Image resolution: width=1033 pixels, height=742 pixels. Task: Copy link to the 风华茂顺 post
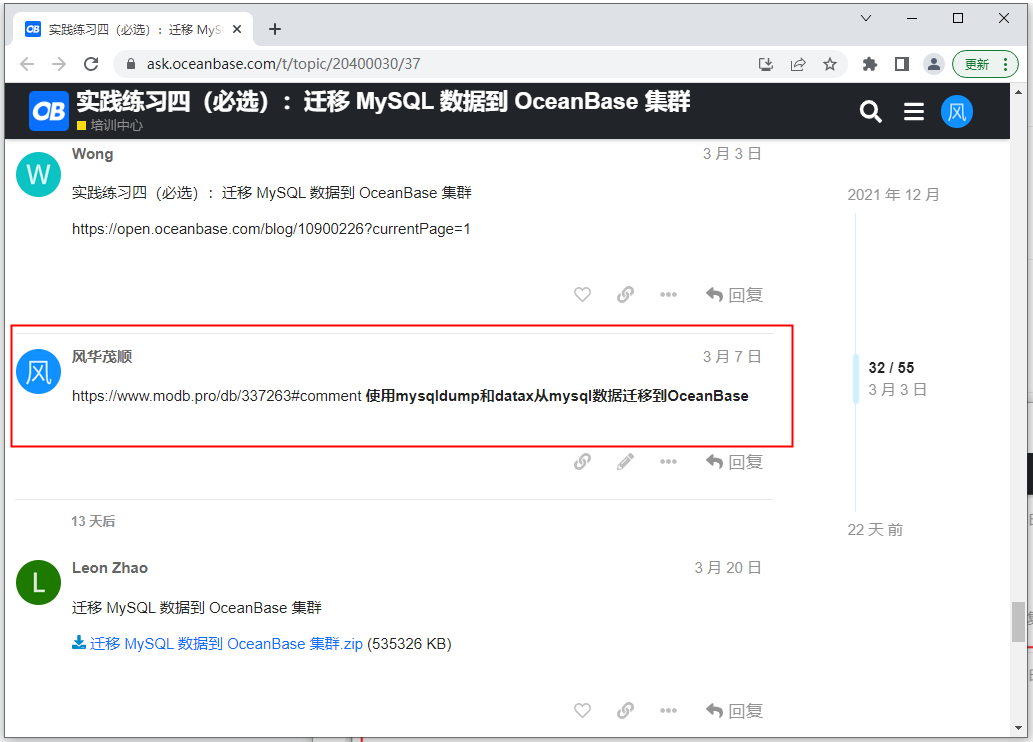click(582, 461)
